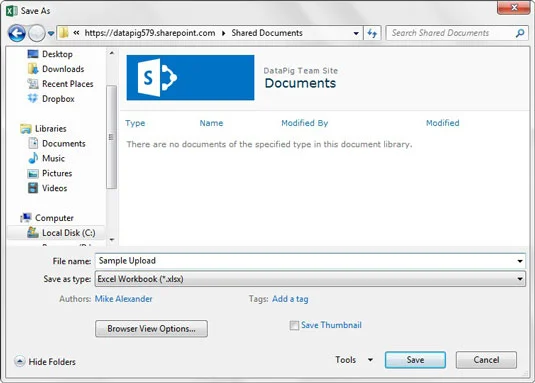Open the File name dropdown arrow
Viewport: 535px width, 383px height.
point(520,261)
